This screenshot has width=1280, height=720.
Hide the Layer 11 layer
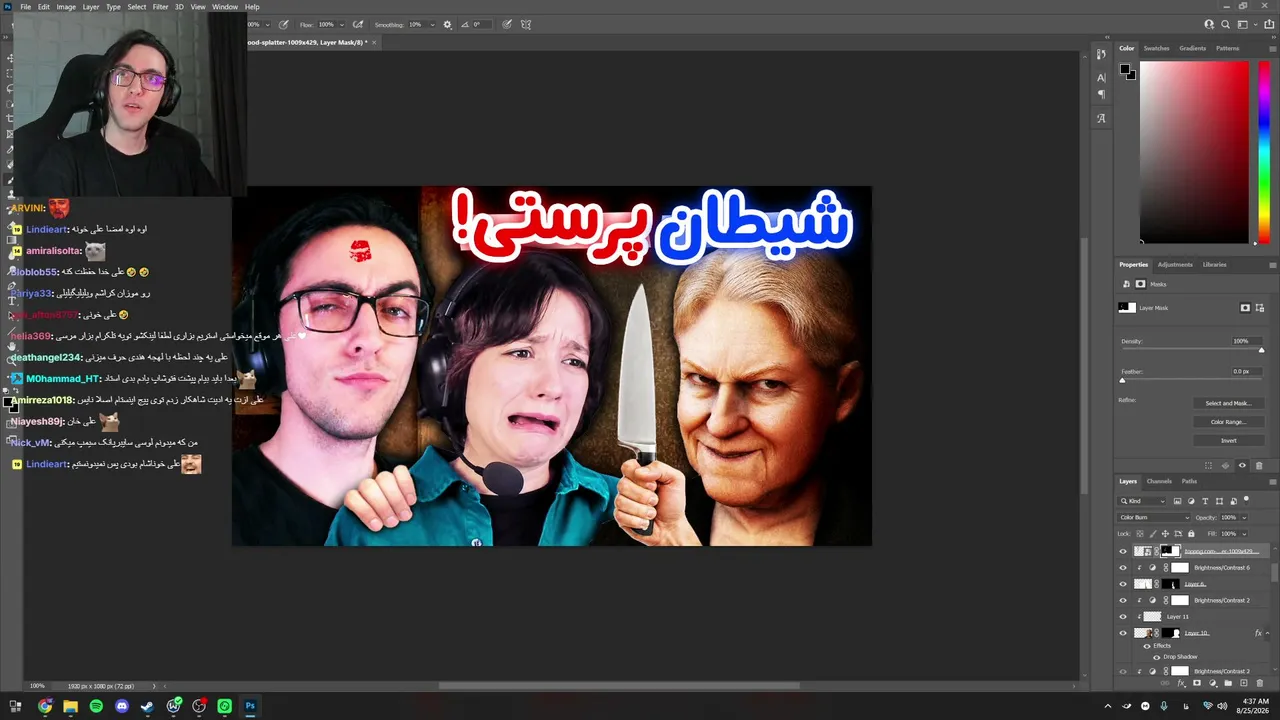coord(1122,617)
